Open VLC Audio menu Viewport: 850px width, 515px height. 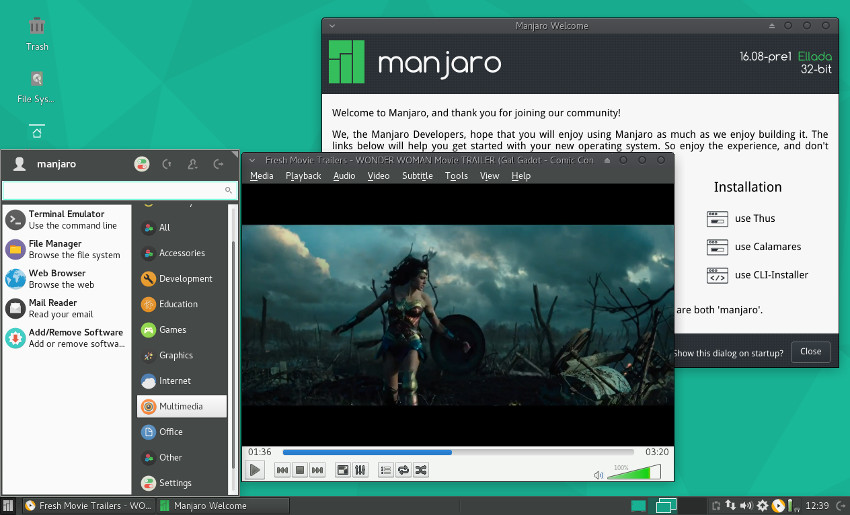click(x=344, y=176)
